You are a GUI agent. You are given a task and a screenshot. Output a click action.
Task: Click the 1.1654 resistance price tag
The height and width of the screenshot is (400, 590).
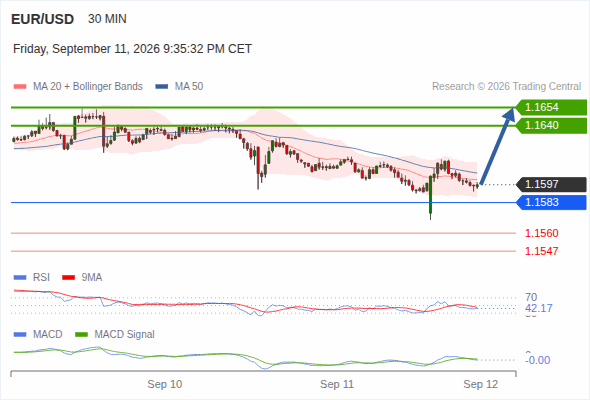click(x=551, y=107)
